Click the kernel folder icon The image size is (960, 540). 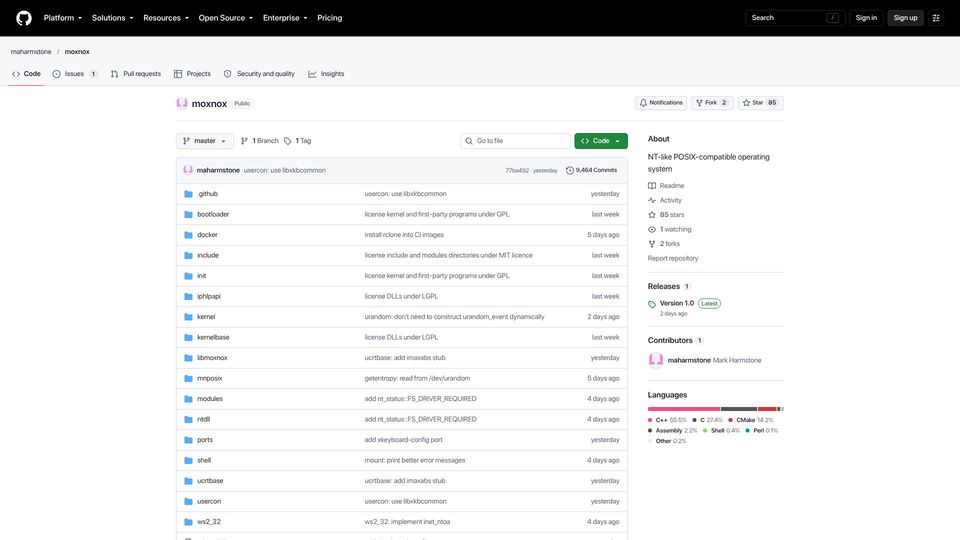[x=189, y=317]
